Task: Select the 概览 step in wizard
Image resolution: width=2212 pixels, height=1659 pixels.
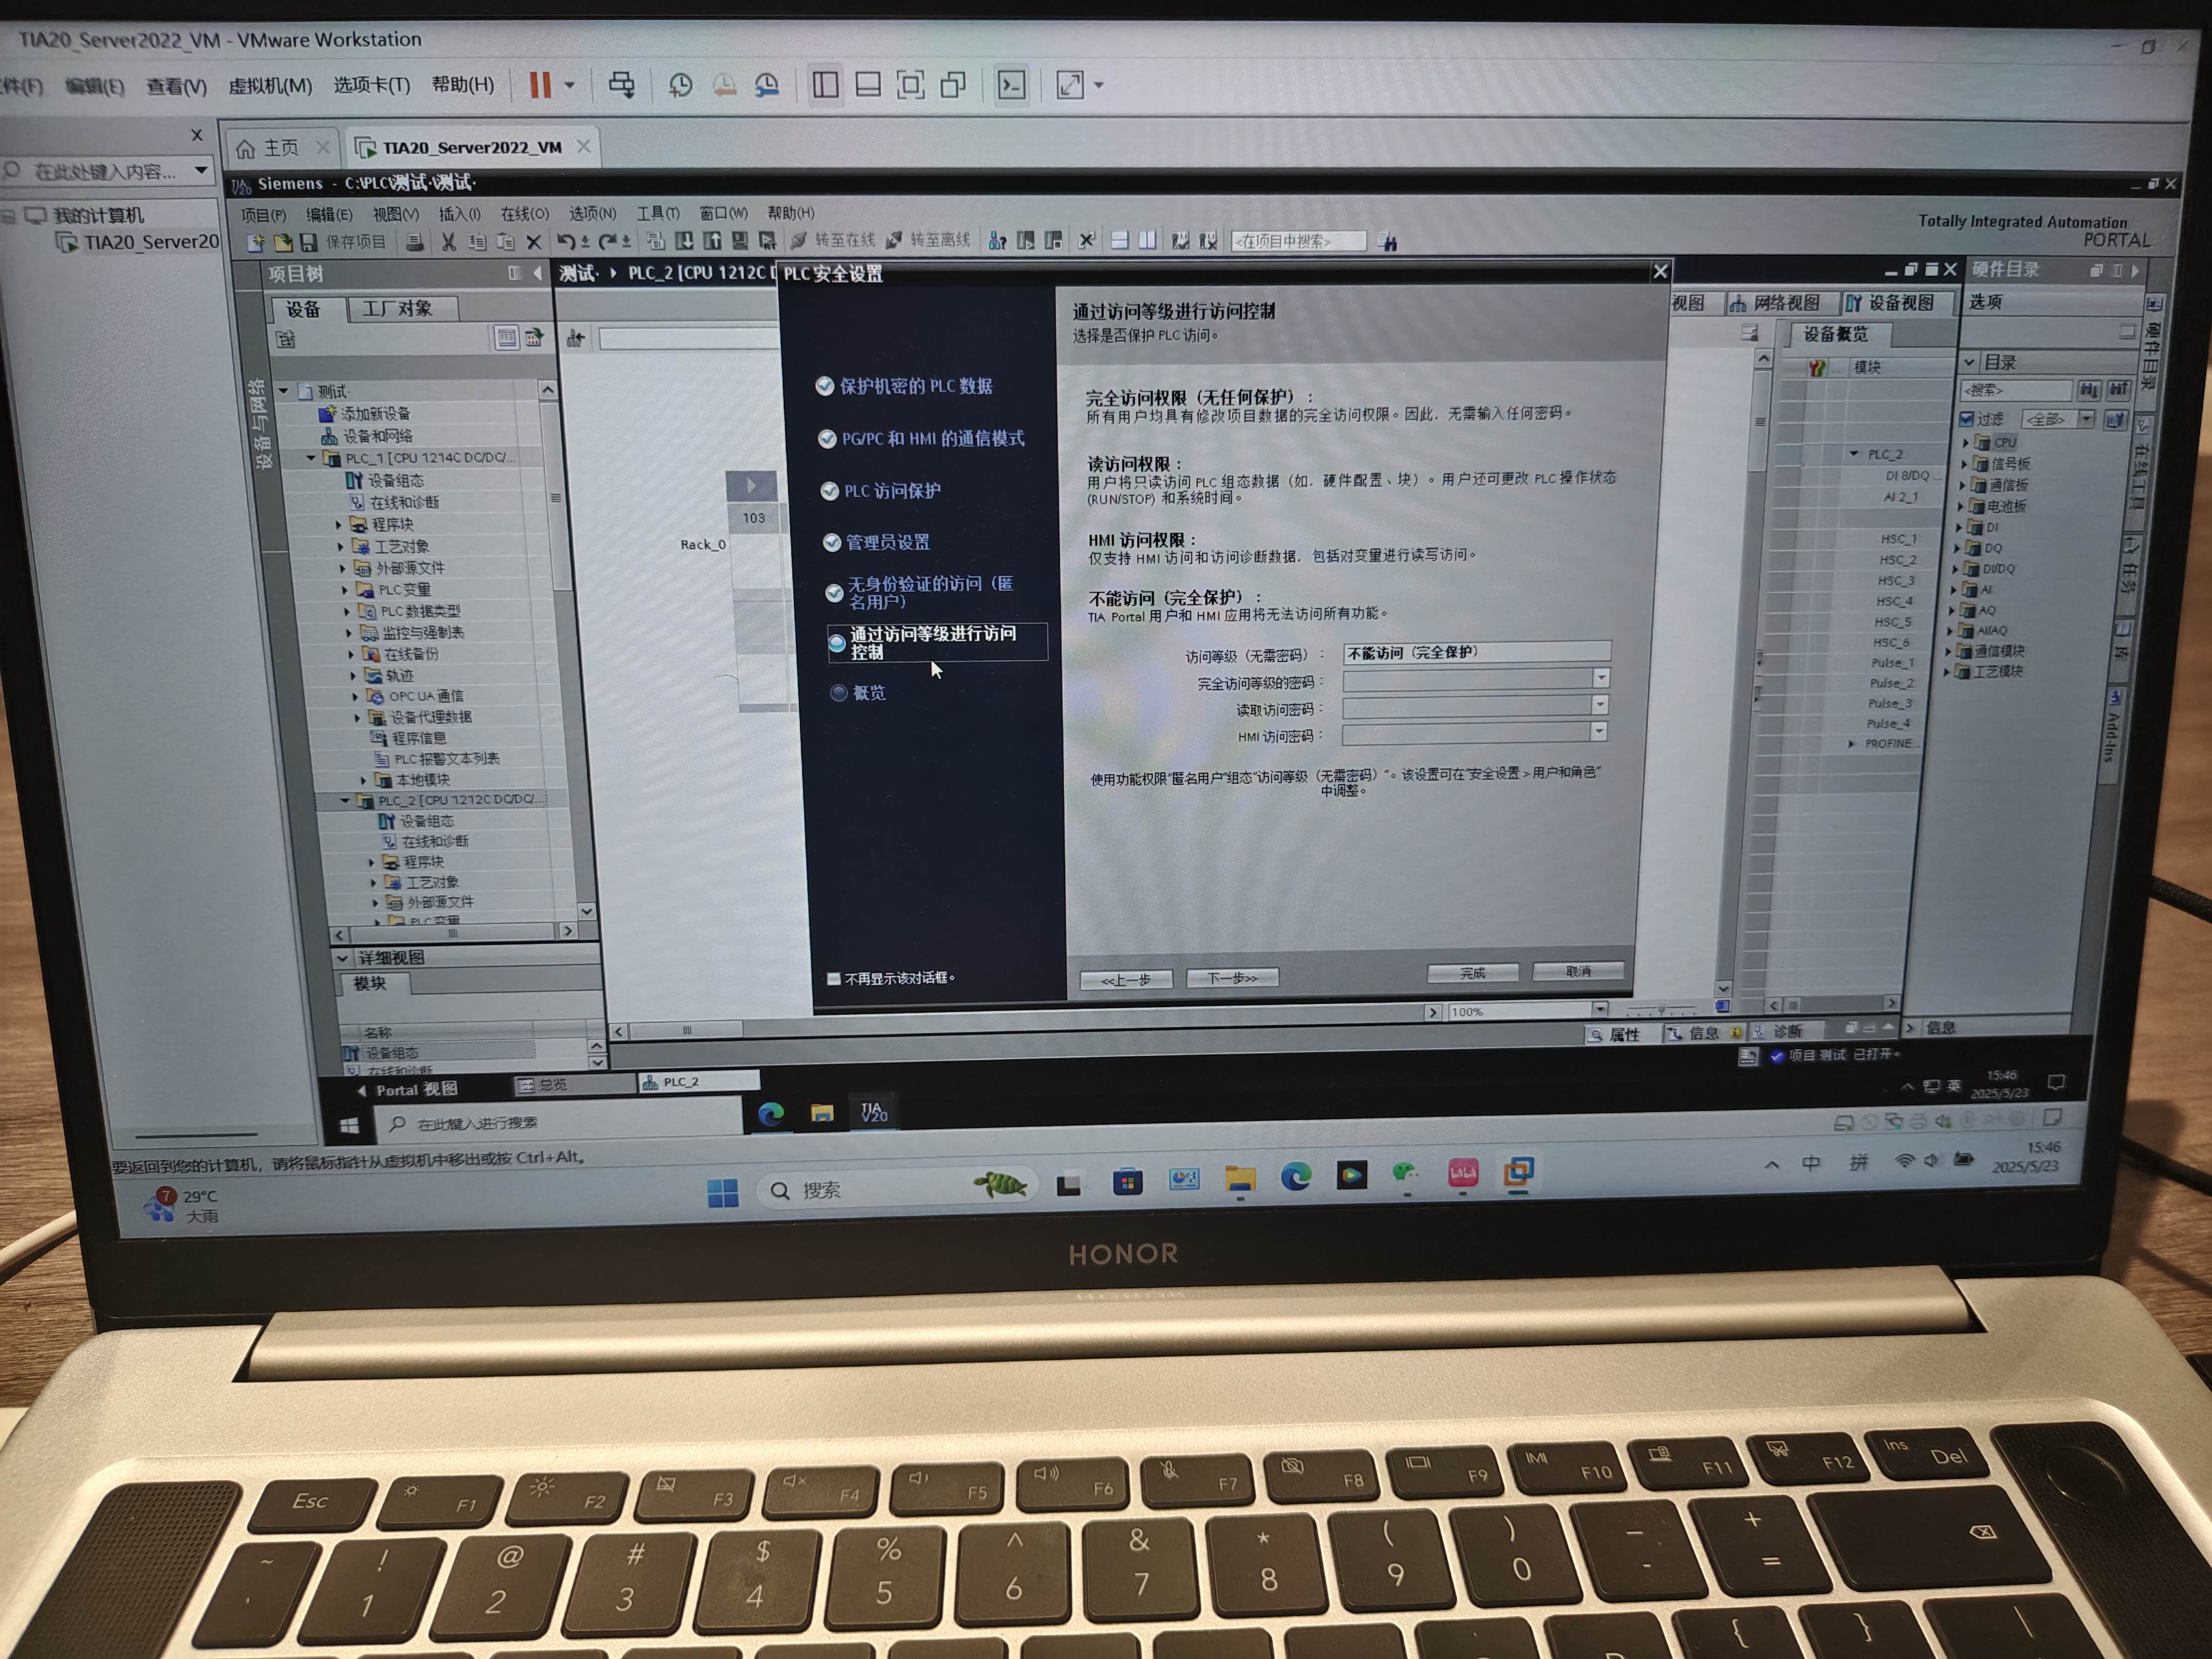Action: [868, 692]
